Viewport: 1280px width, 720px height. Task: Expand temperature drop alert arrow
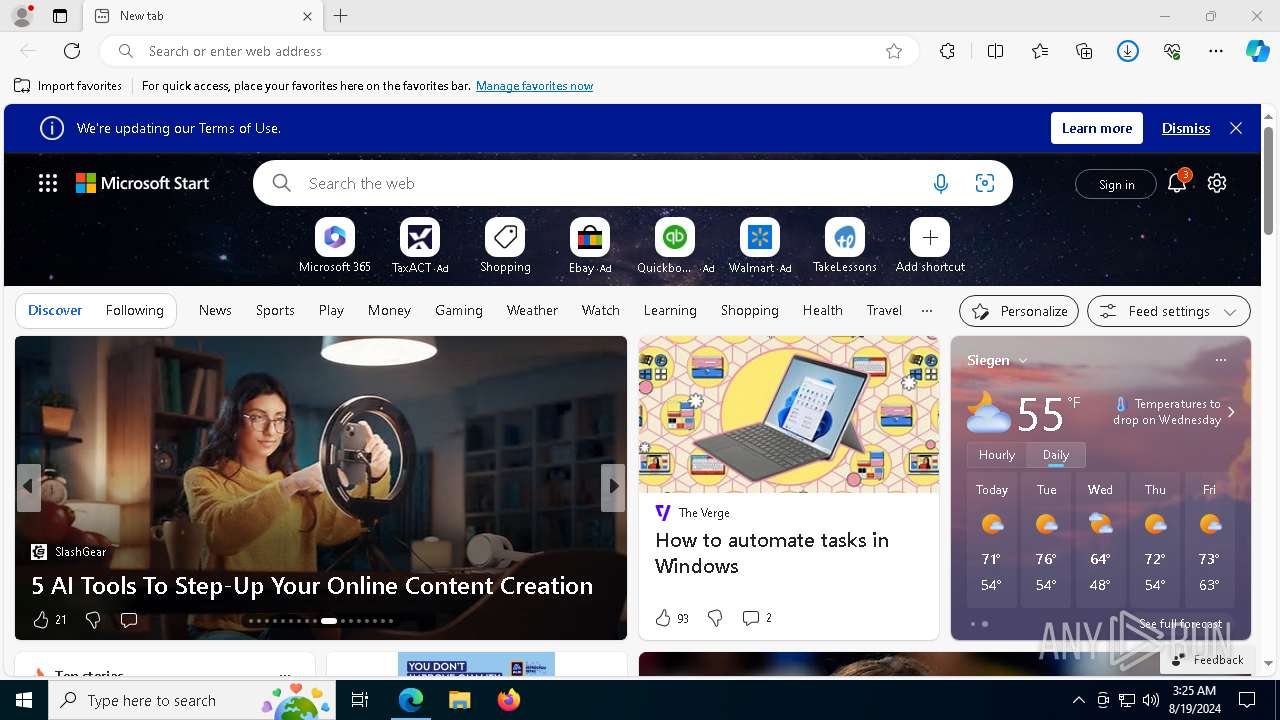(1231, 412)
